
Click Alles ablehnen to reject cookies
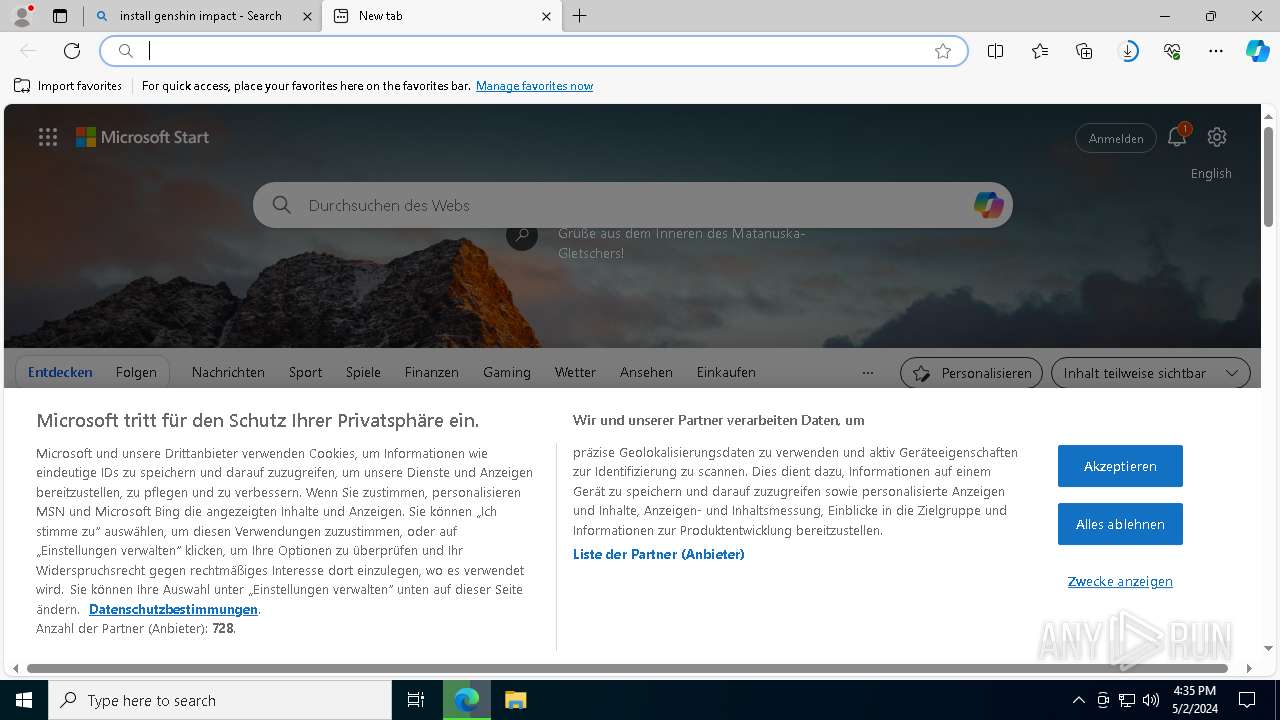coord(1120,524)
